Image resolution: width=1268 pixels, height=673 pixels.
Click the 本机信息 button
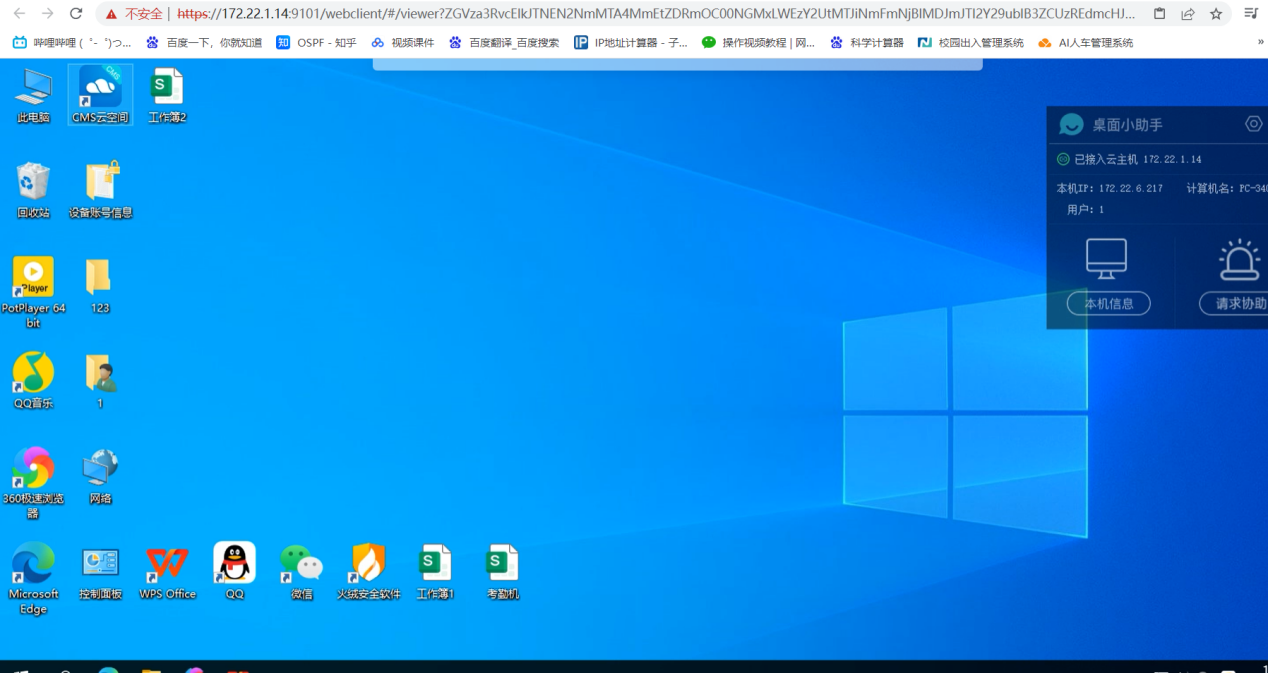[1108, 303]
